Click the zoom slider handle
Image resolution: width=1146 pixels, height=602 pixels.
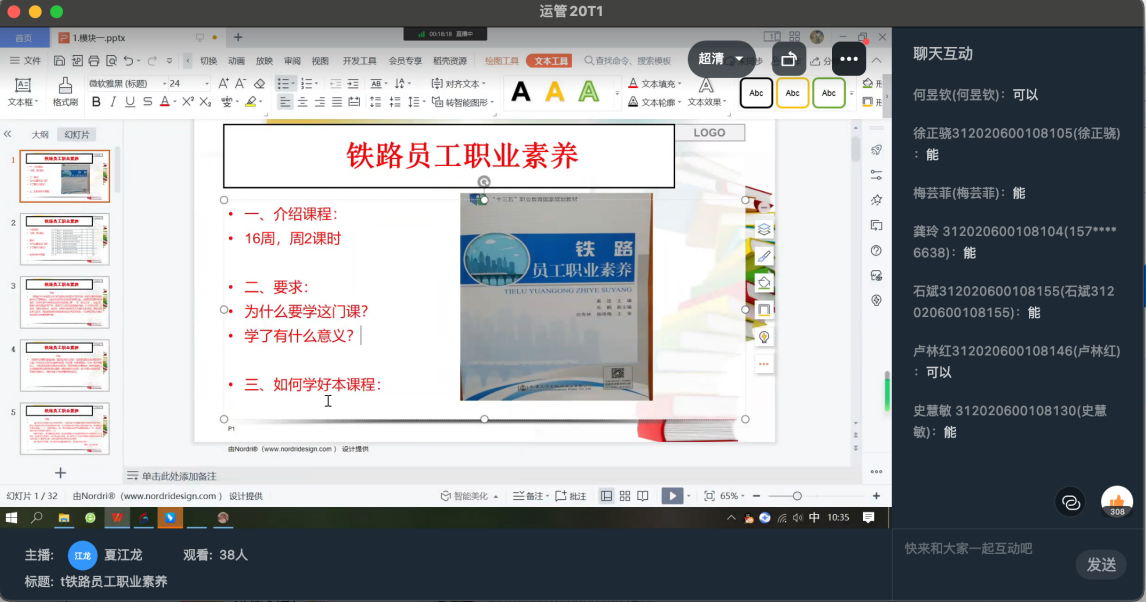[x=797, y=496]
